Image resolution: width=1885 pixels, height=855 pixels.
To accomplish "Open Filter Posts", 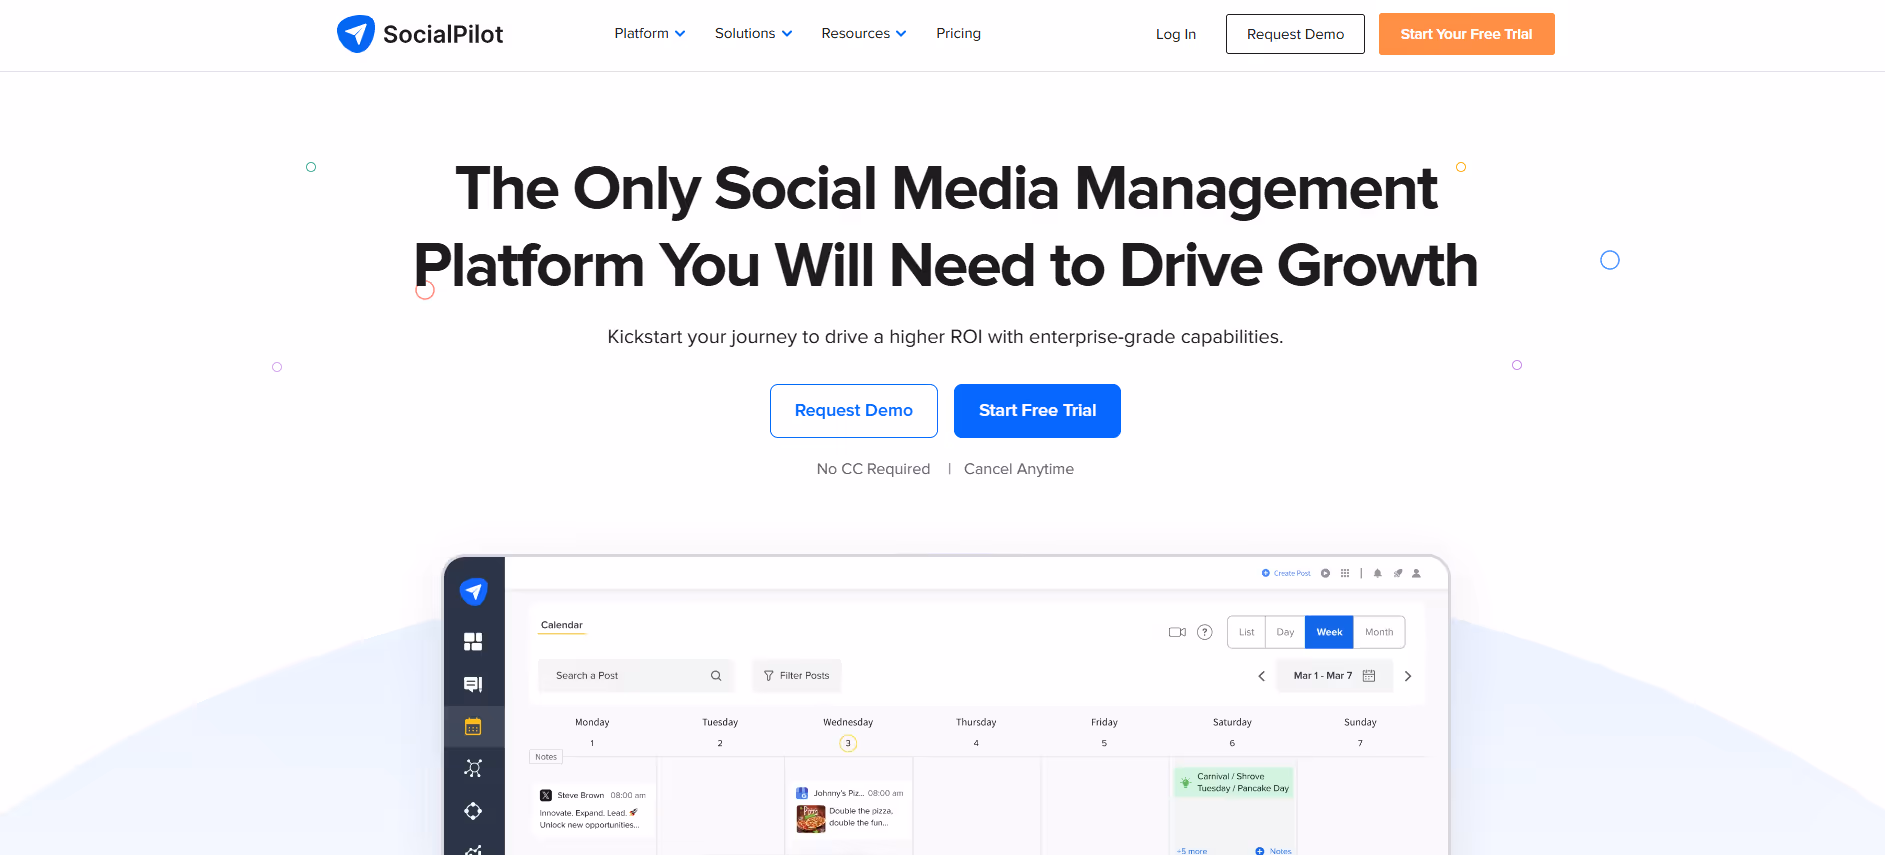I will [796, 676].
